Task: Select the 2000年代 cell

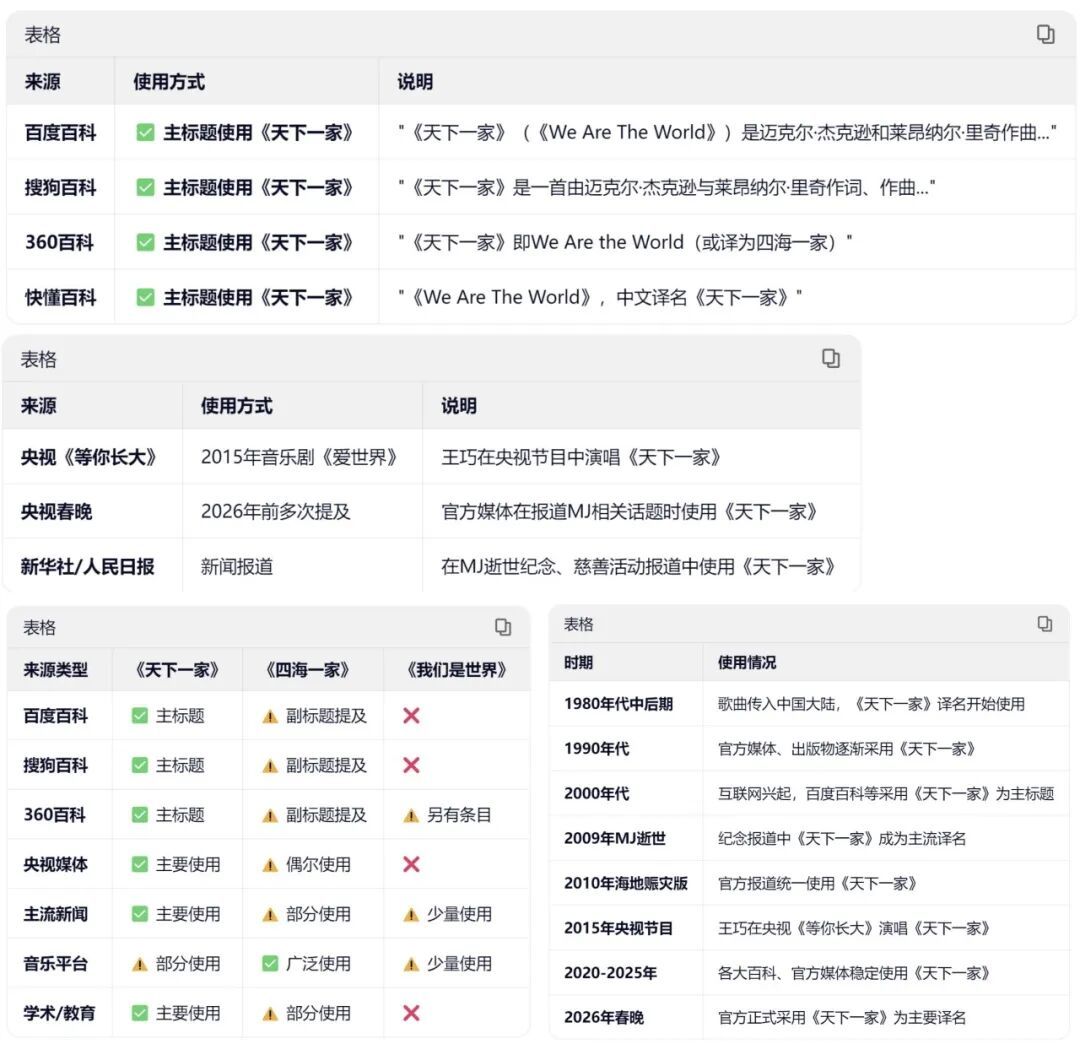Action: pos(596,793)
